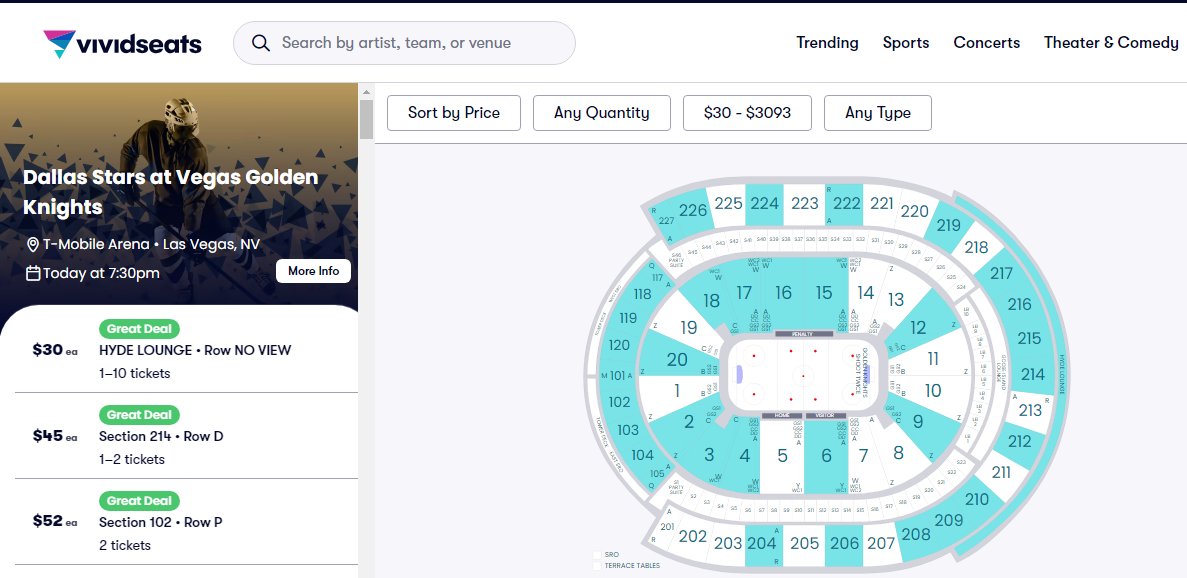Open the Sort by Price dropdown

(x=454, y=113)
